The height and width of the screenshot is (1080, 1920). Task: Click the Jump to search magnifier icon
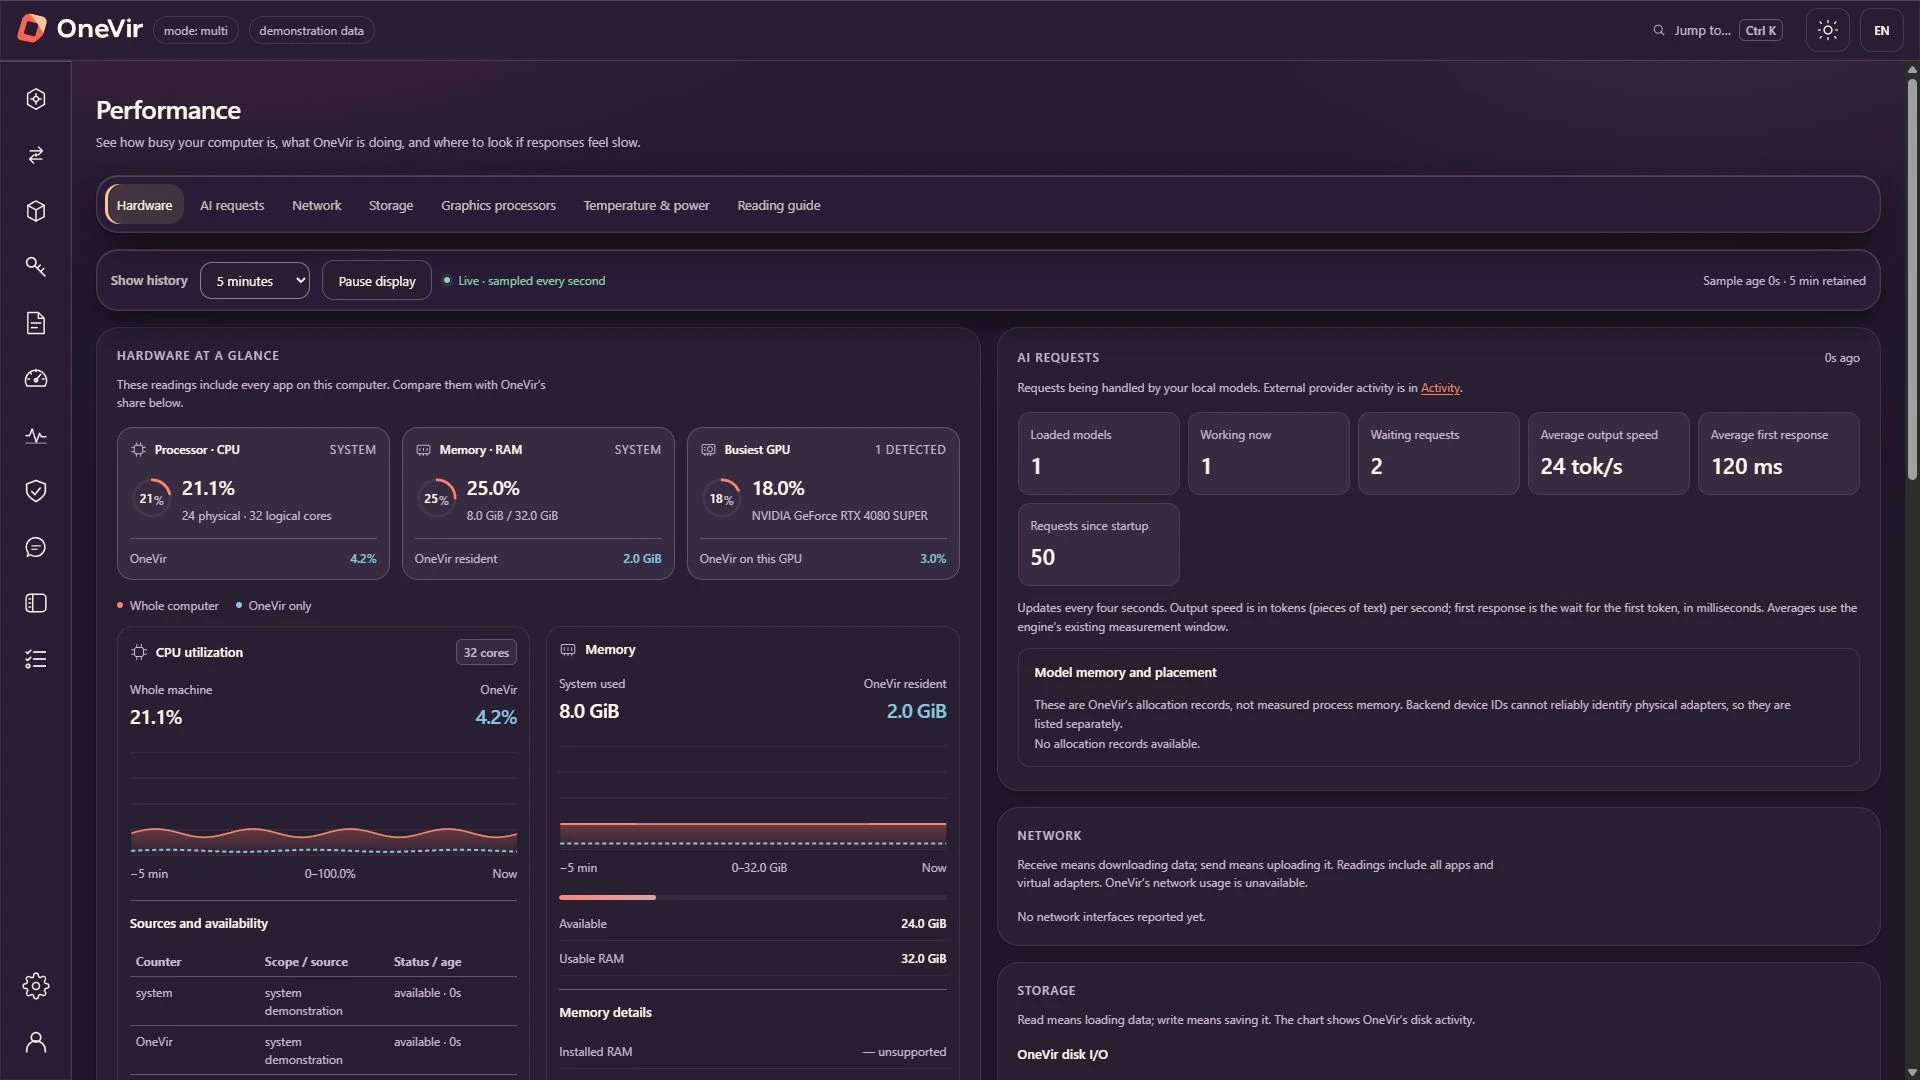(x=1659, y=30)
